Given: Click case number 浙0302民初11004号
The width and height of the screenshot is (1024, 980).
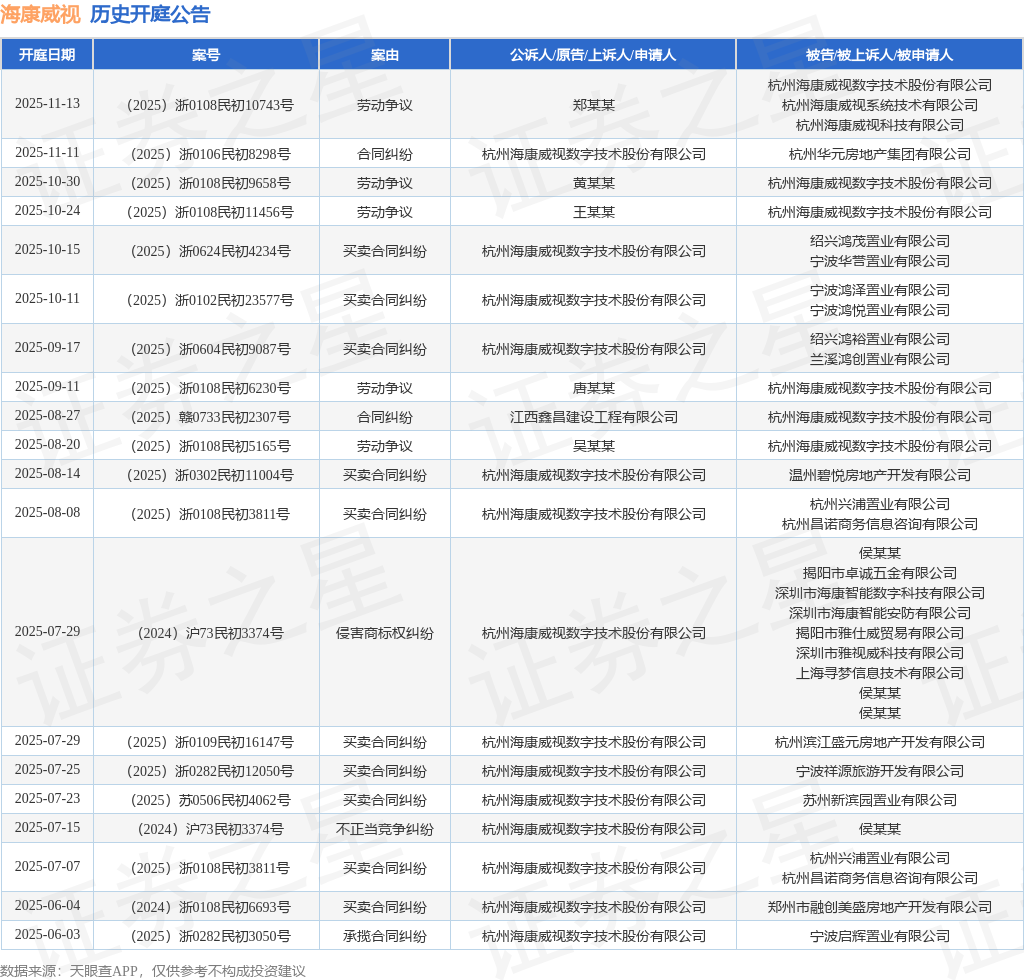Looking at the screenshot, I should (210, 475).
